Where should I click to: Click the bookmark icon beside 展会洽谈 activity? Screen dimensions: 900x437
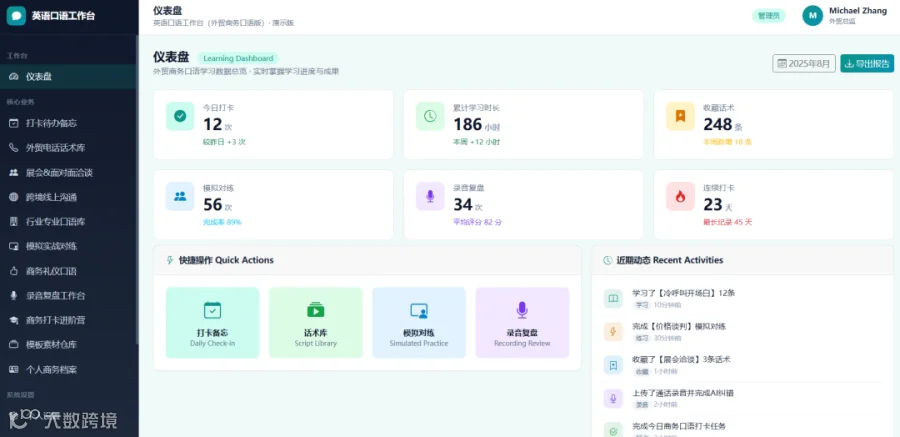[613, 365]
